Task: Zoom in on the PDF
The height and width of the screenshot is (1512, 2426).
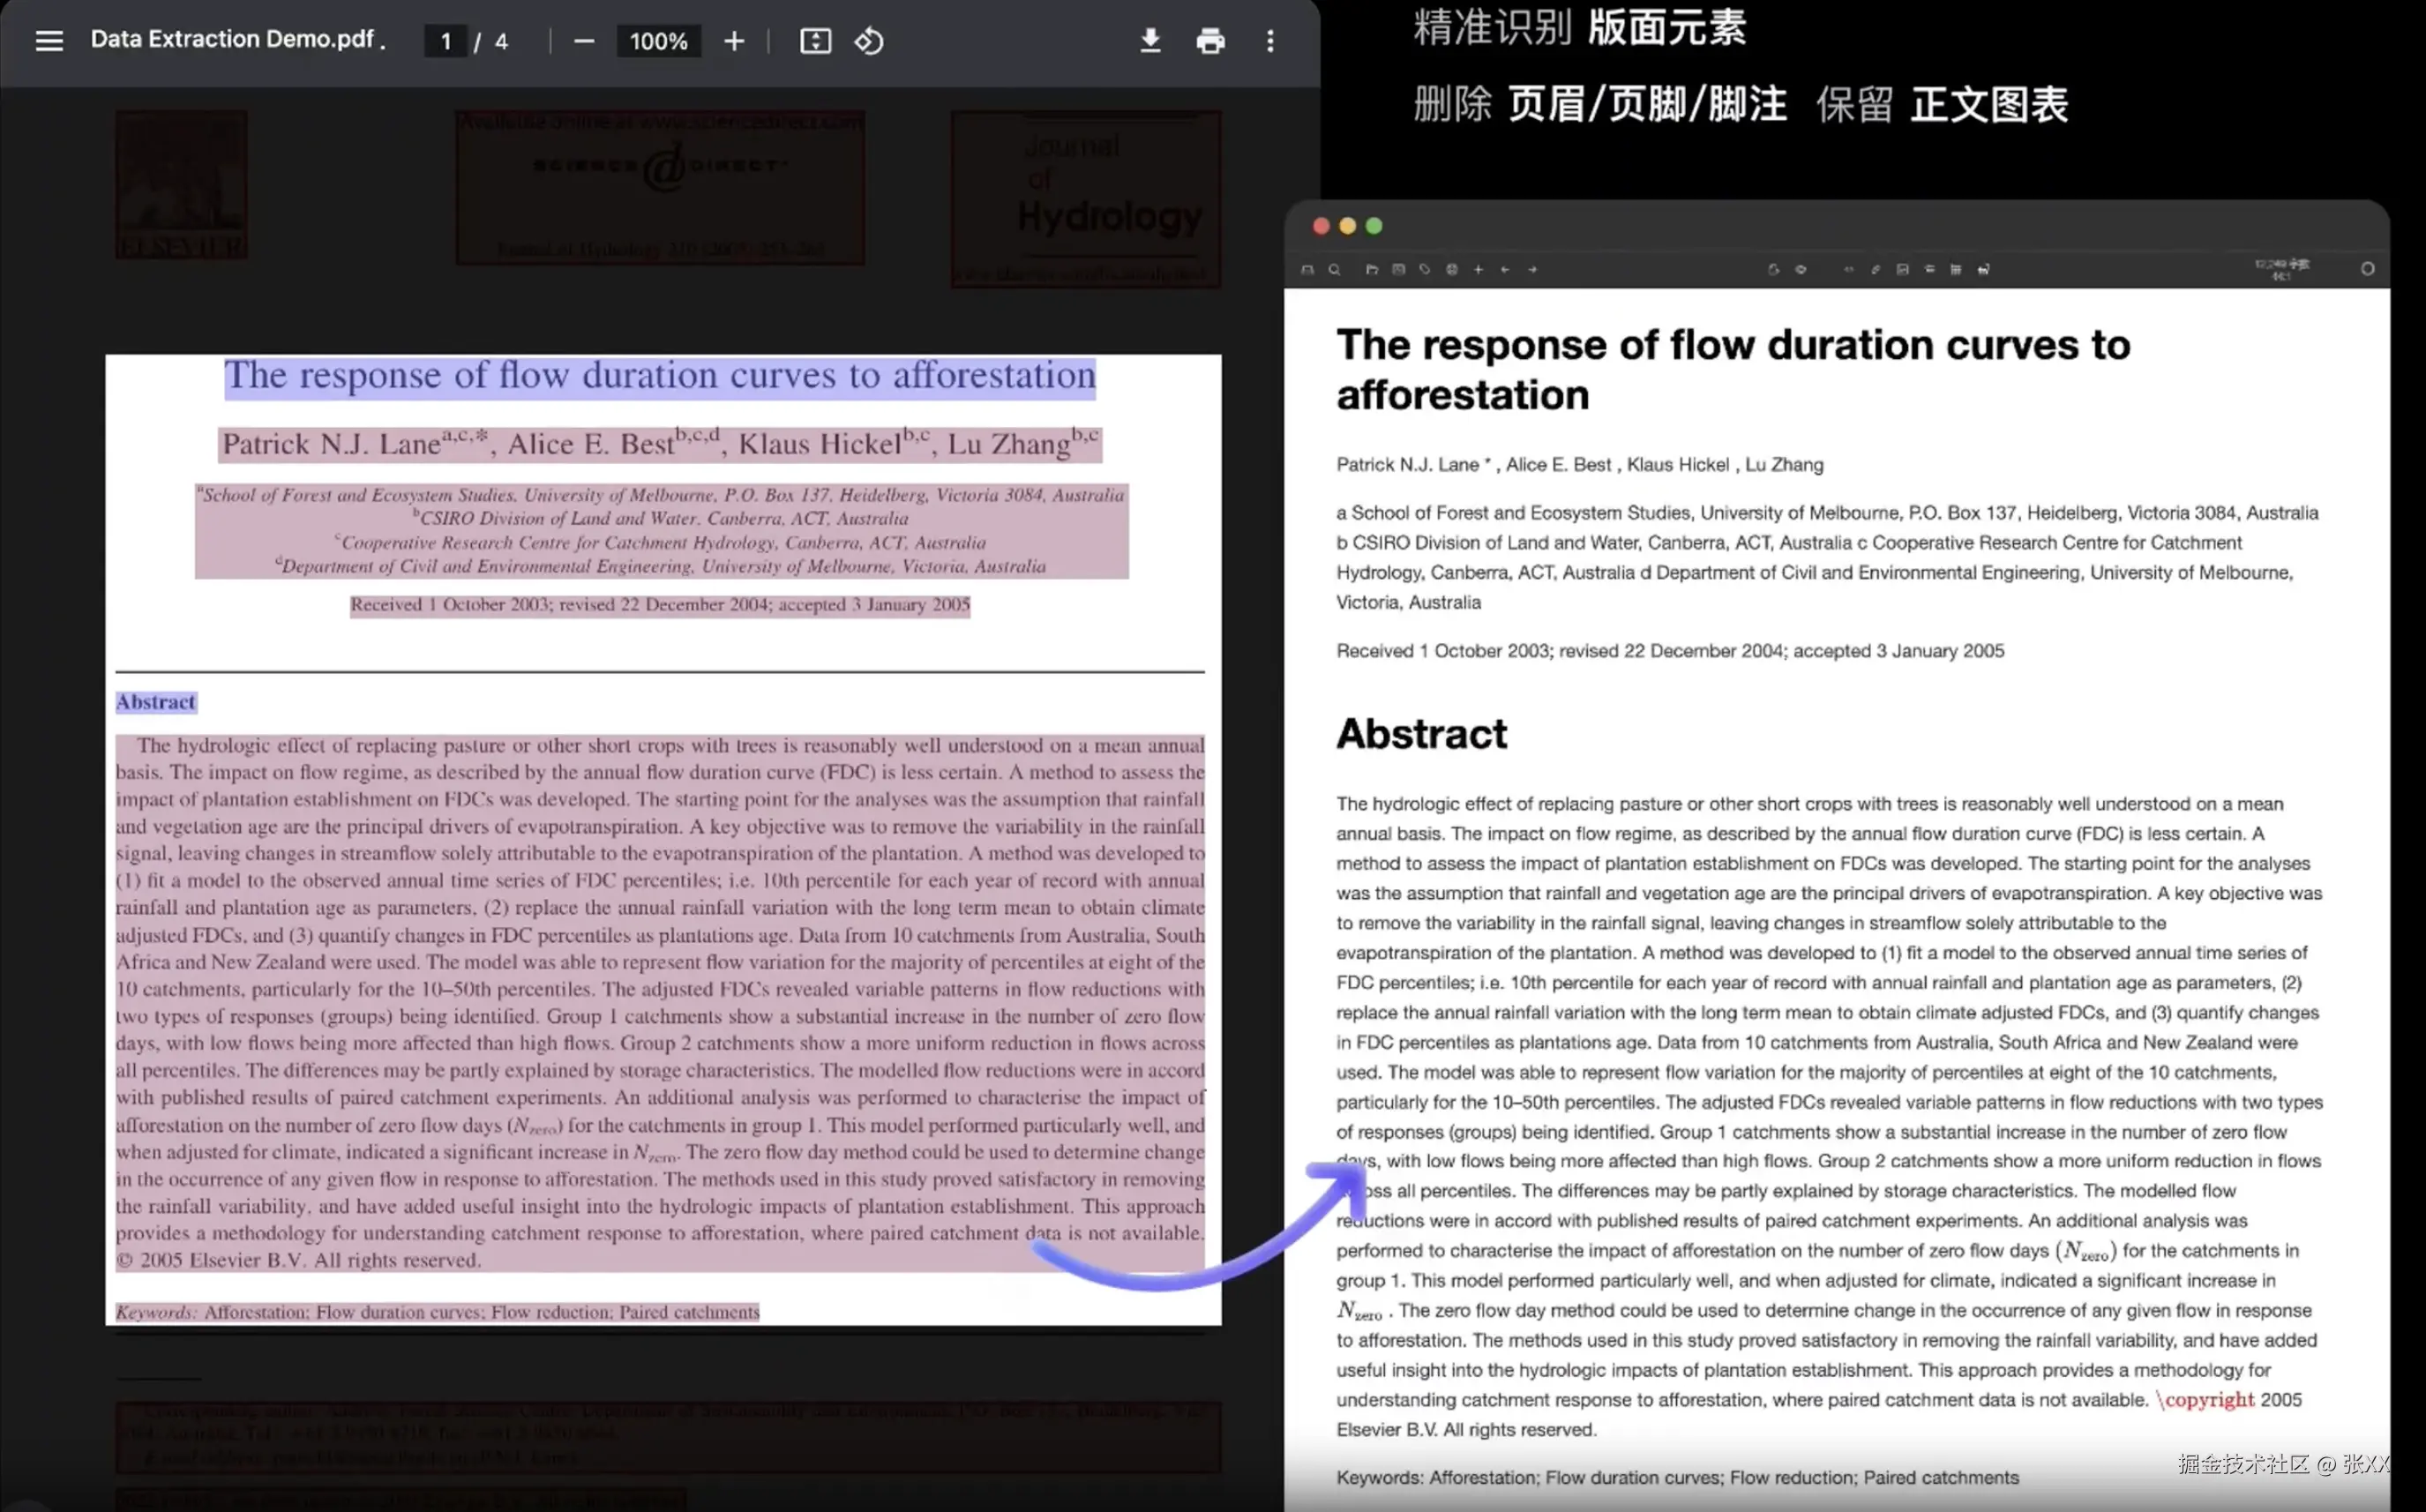Action: (x=734, y=41)
